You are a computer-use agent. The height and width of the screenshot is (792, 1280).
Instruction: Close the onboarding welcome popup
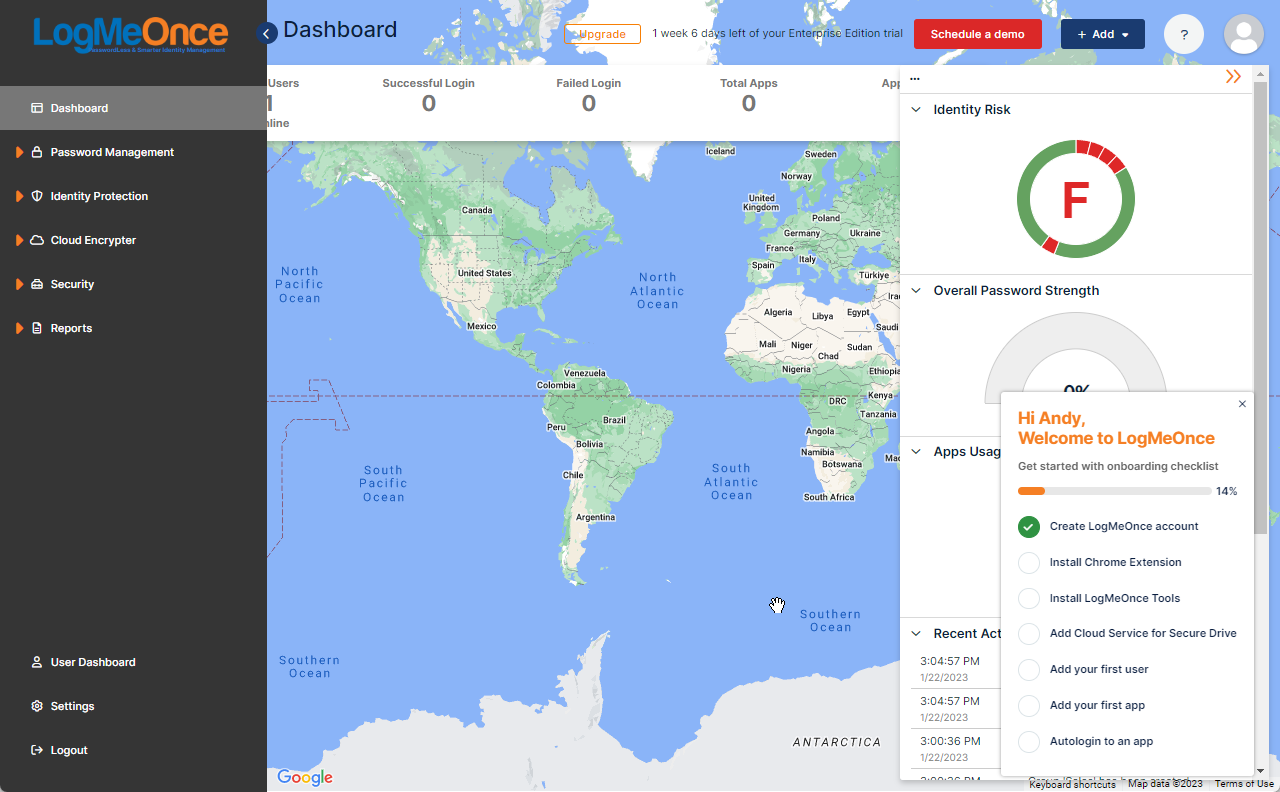point(1242,404)
